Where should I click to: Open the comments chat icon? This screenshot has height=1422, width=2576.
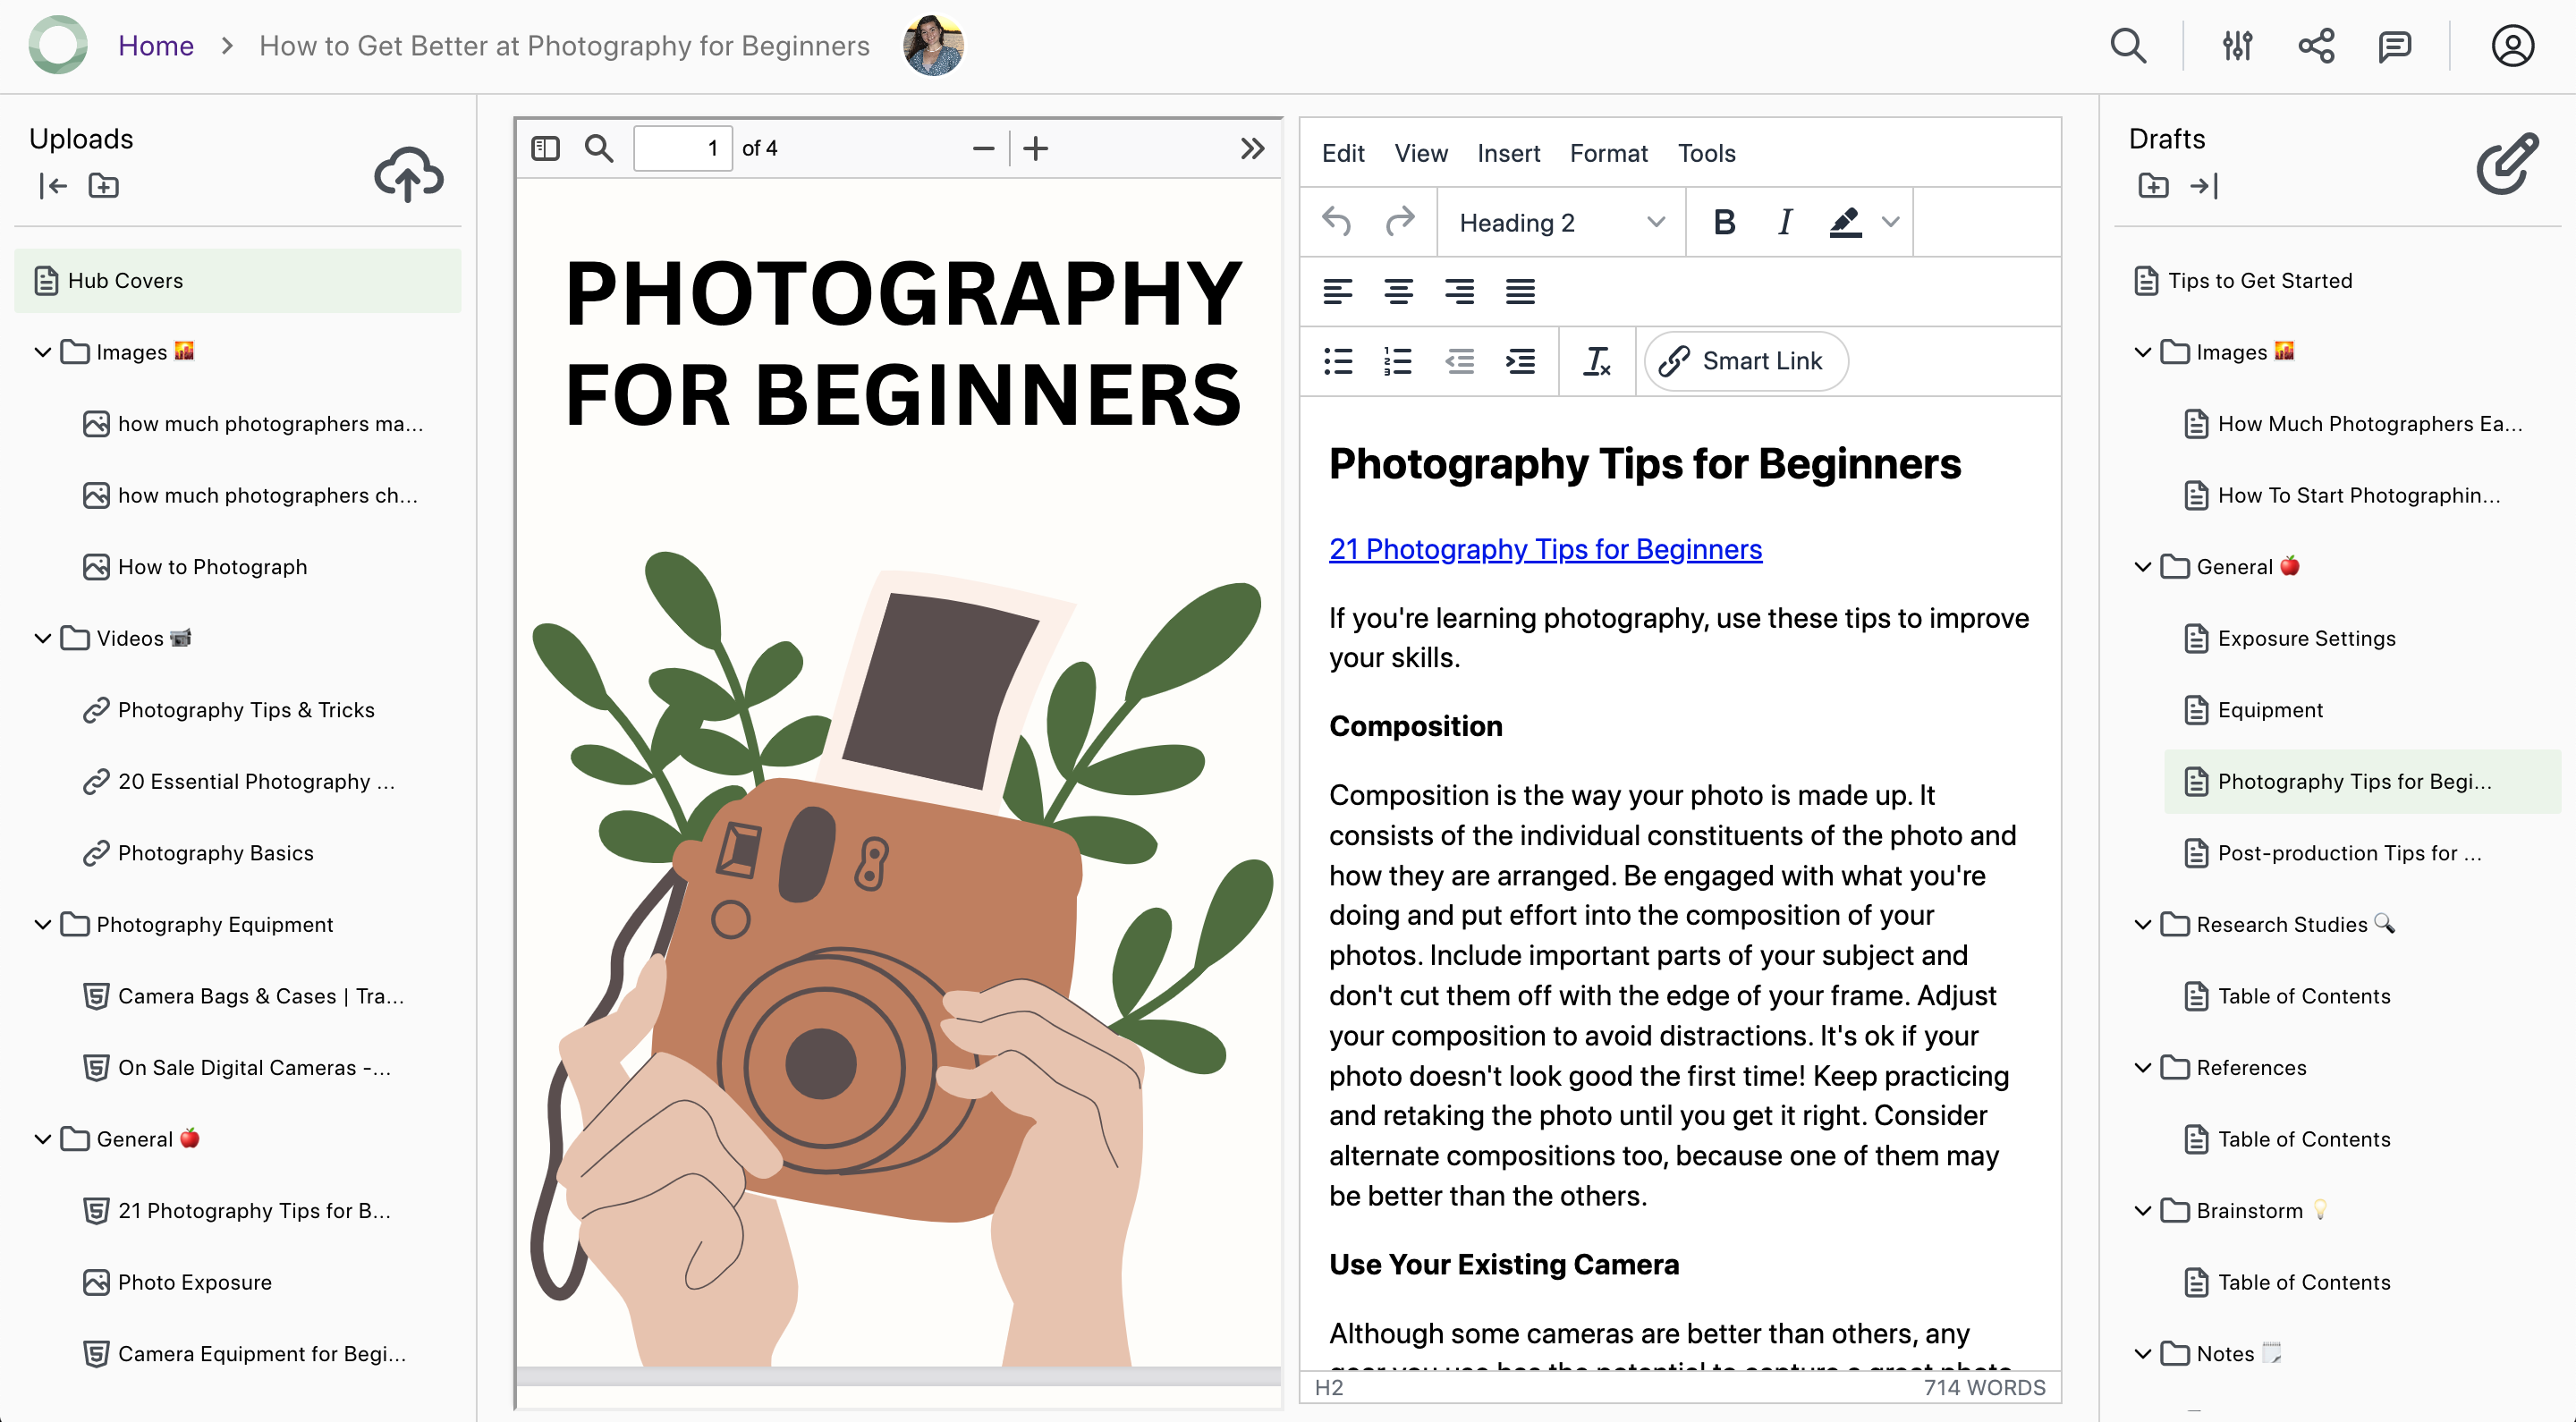(2394, 46)
